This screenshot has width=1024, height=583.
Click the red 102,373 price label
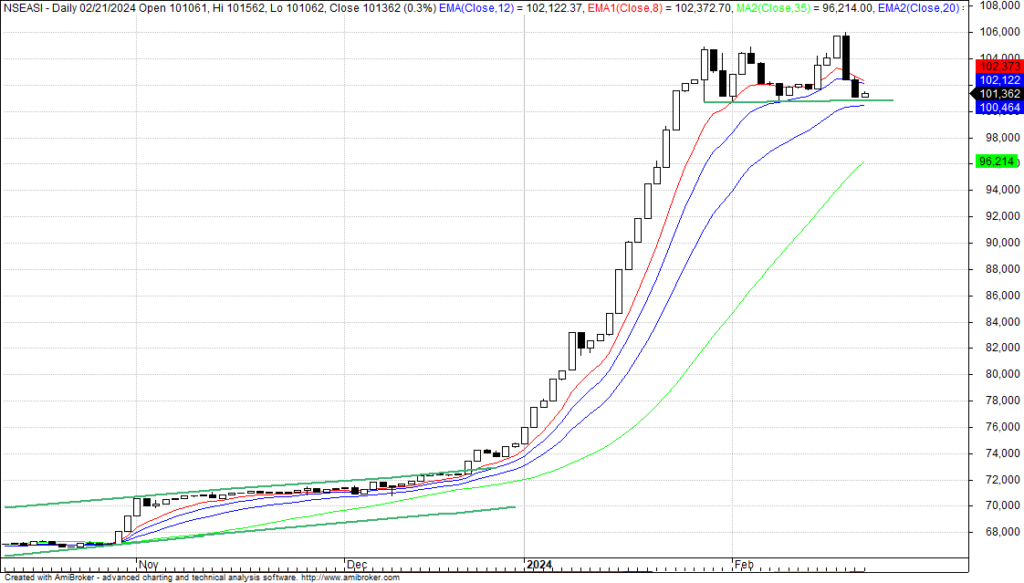(x=996, y=66)
